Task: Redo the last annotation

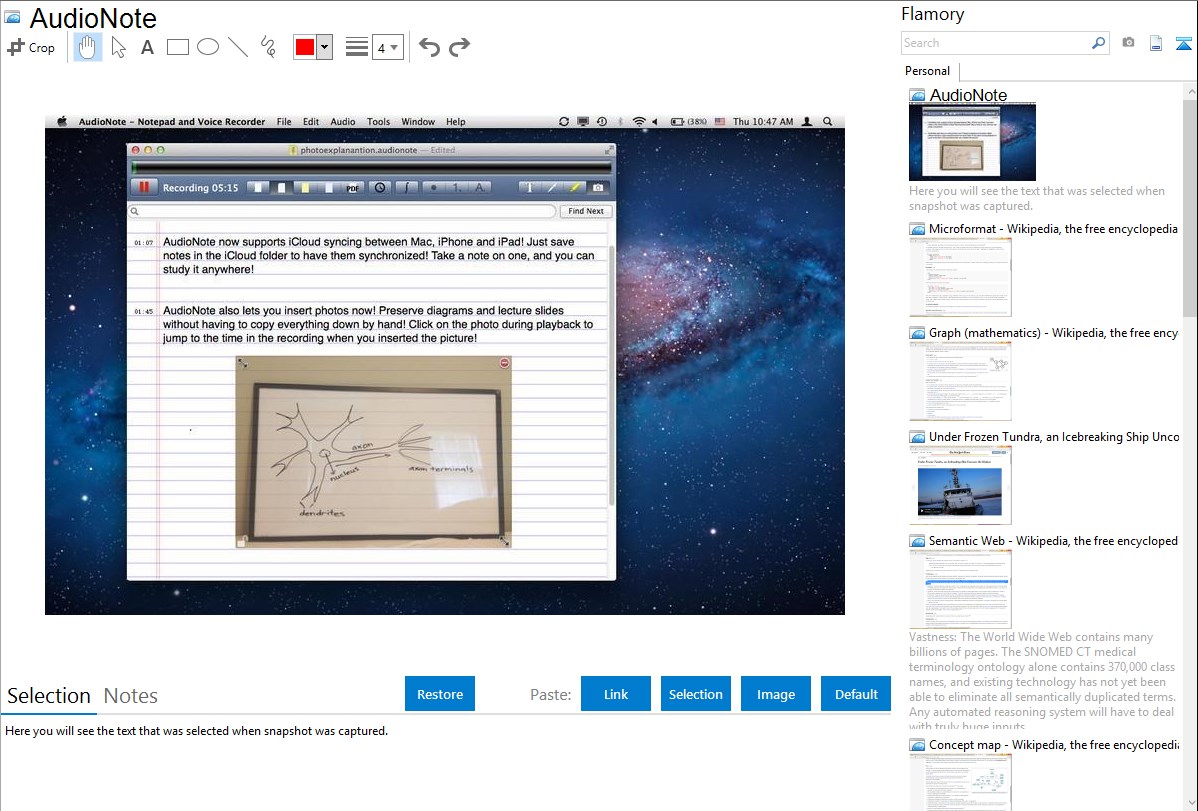Action: click(x=459, y=47)
